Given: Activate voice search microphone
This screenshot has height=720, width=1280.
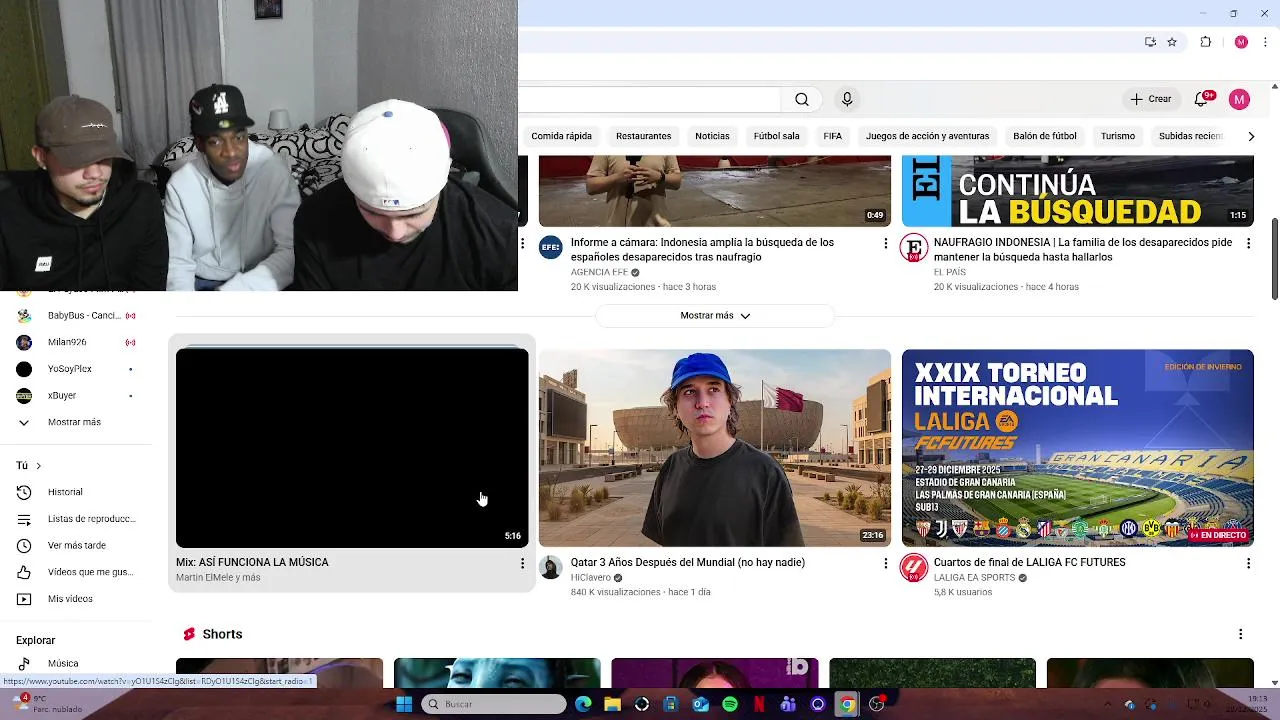Looking at the screenshot, I should pos(847,99).
